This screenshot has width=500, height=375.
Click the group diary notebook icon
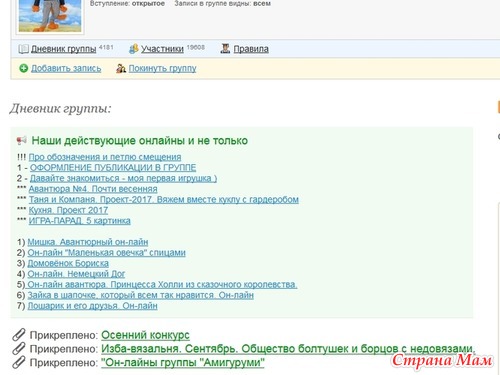coord(23,49)
